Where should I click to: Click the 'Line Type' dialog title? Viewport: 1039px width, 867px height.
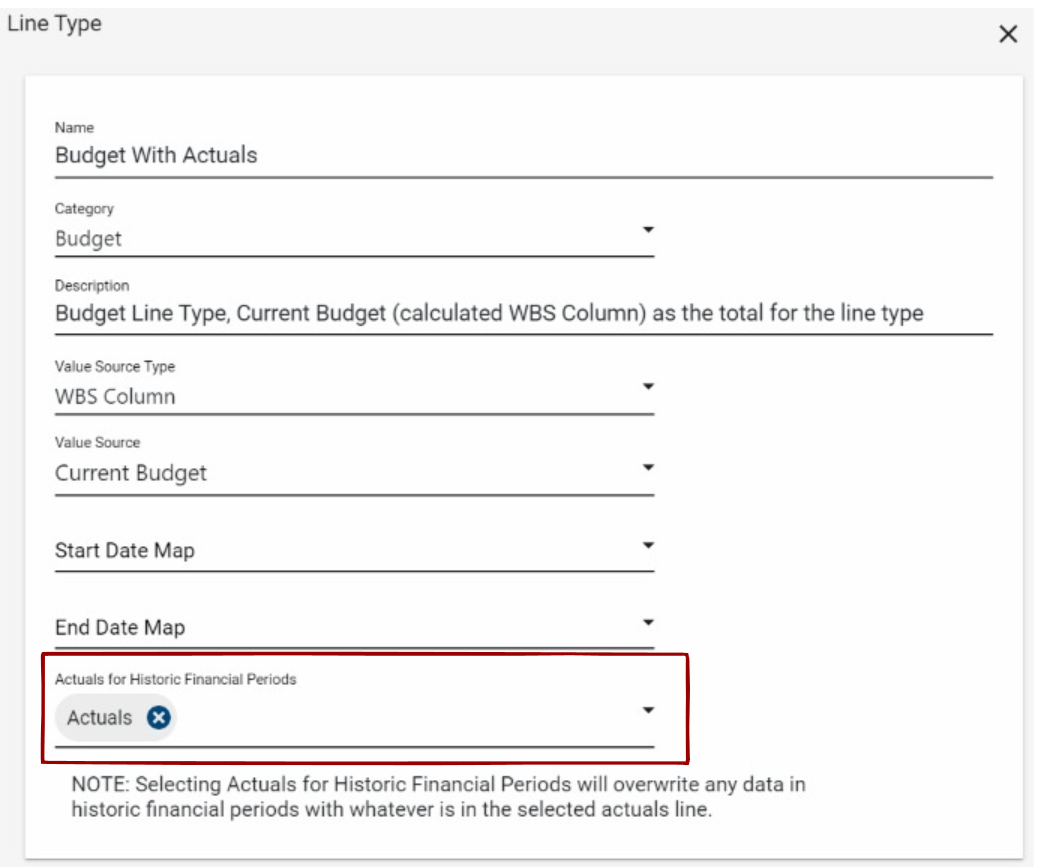pos(54,23)
